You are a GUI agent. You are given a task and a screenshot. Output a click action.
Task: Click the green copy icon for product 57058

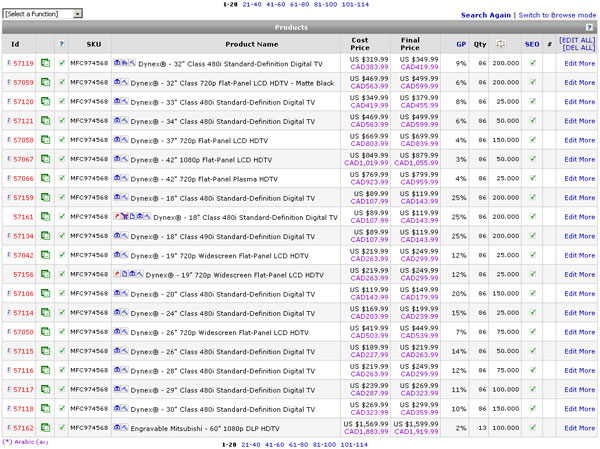[45, 140]
